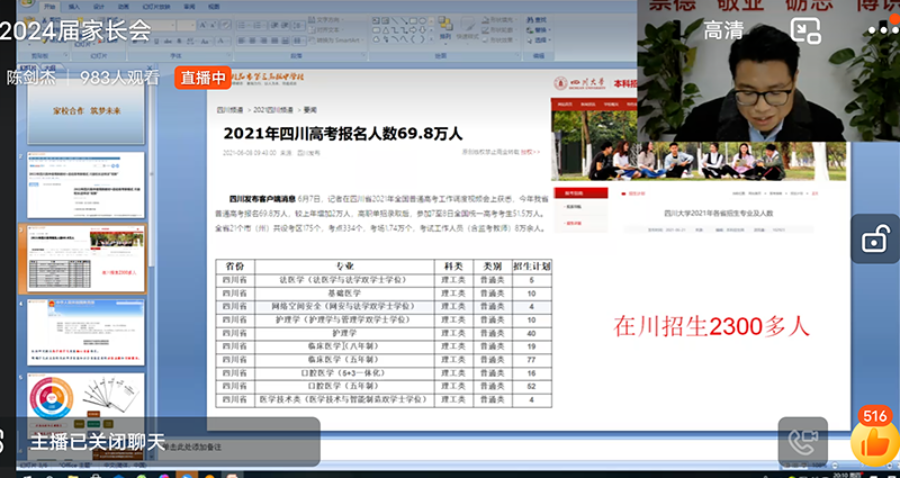This screenshot has width=900, height=478.
Task: Tap the 高清 video quality button
Action: 723,30
